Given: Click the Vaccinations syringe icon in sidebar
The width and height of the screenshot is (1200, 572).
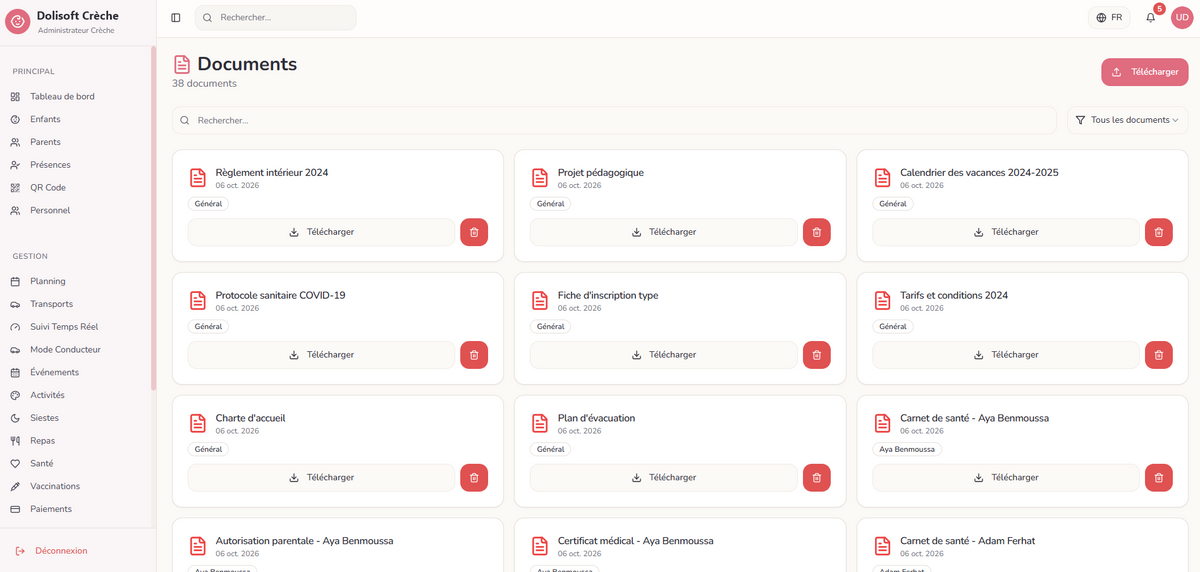Looking at the screenshot, I should 15,486.
